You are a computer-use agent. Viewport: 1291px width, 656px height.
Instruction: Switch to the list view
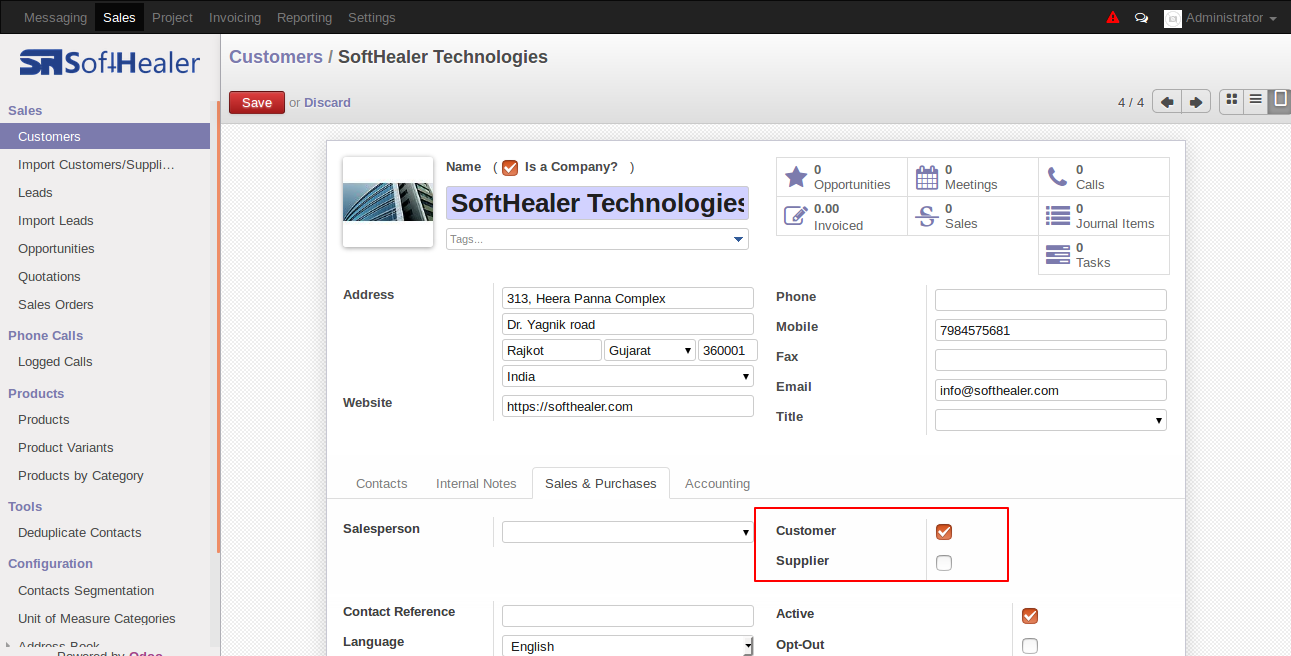(1256, 100)
